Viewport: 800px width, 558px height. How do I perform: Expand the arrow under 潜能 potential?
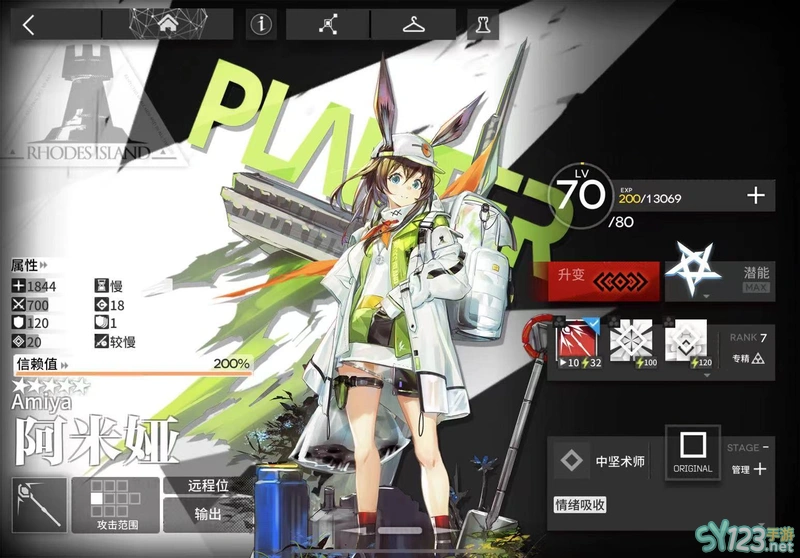707,297
